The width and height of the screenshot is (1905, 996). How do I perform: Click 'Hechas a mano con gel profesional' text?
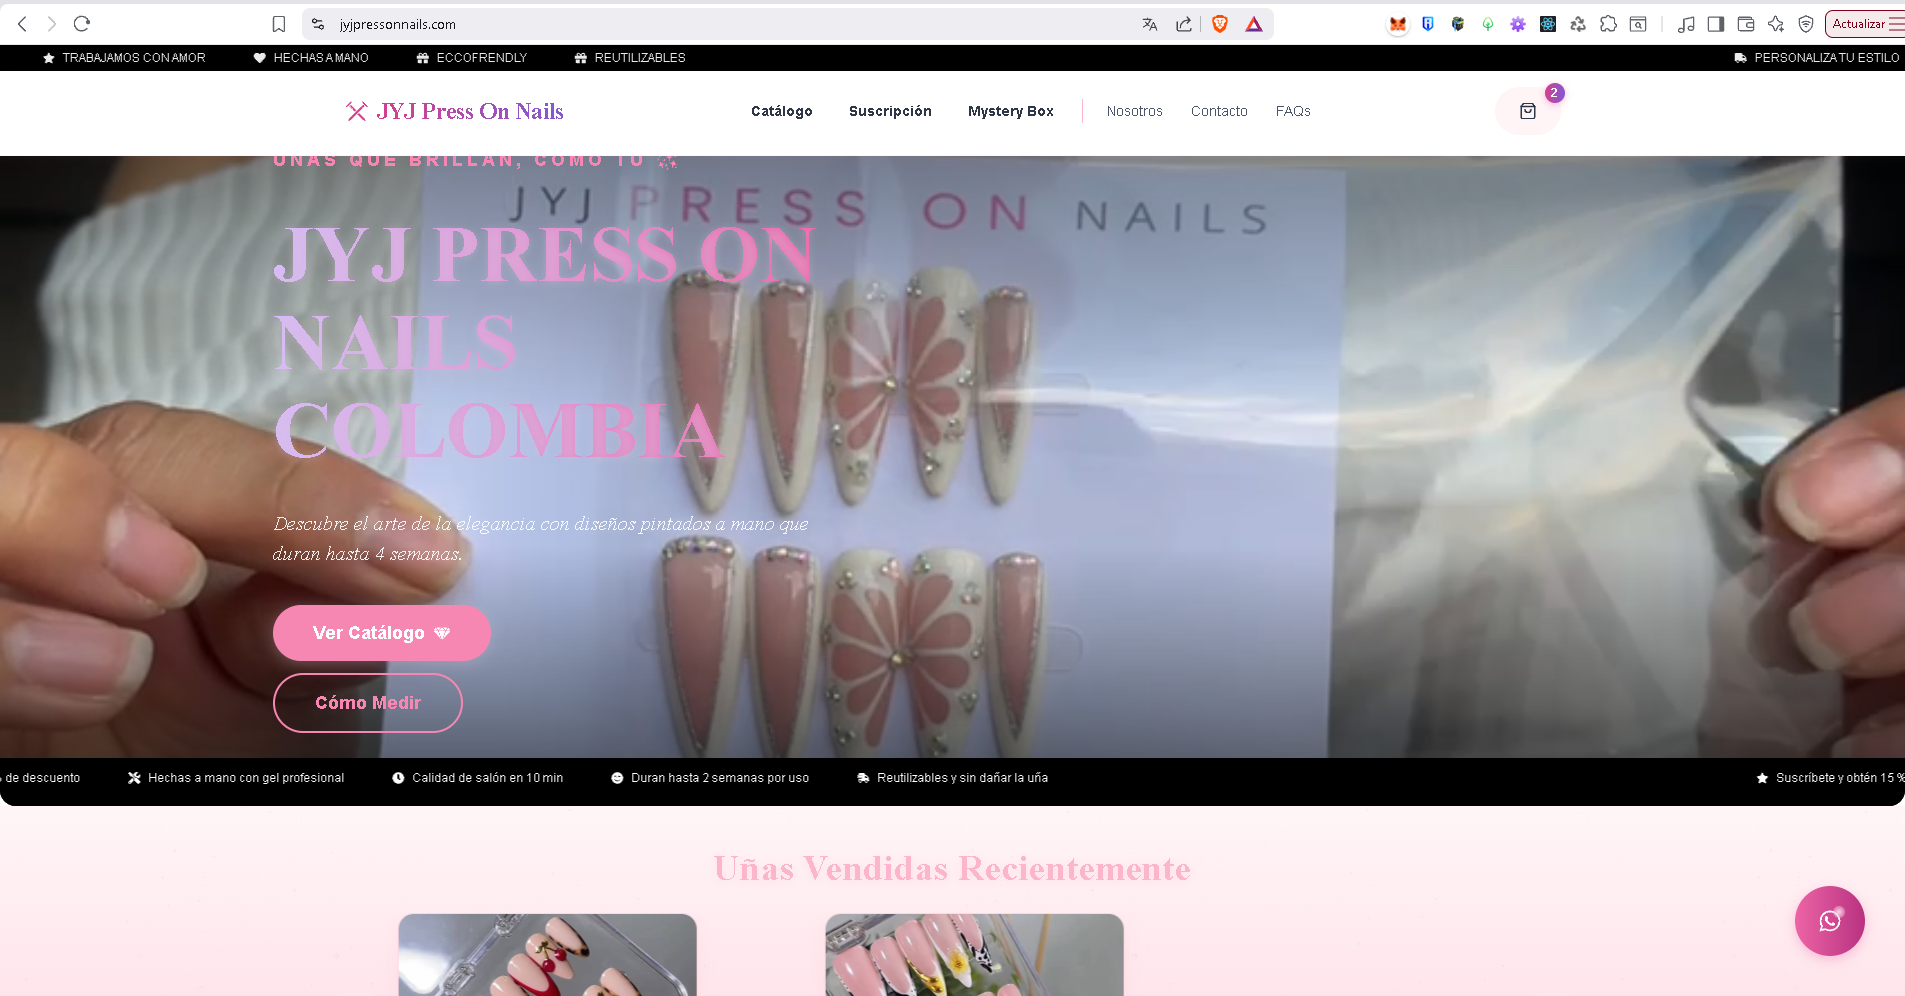pyautogui.click(x=246, y=778)
